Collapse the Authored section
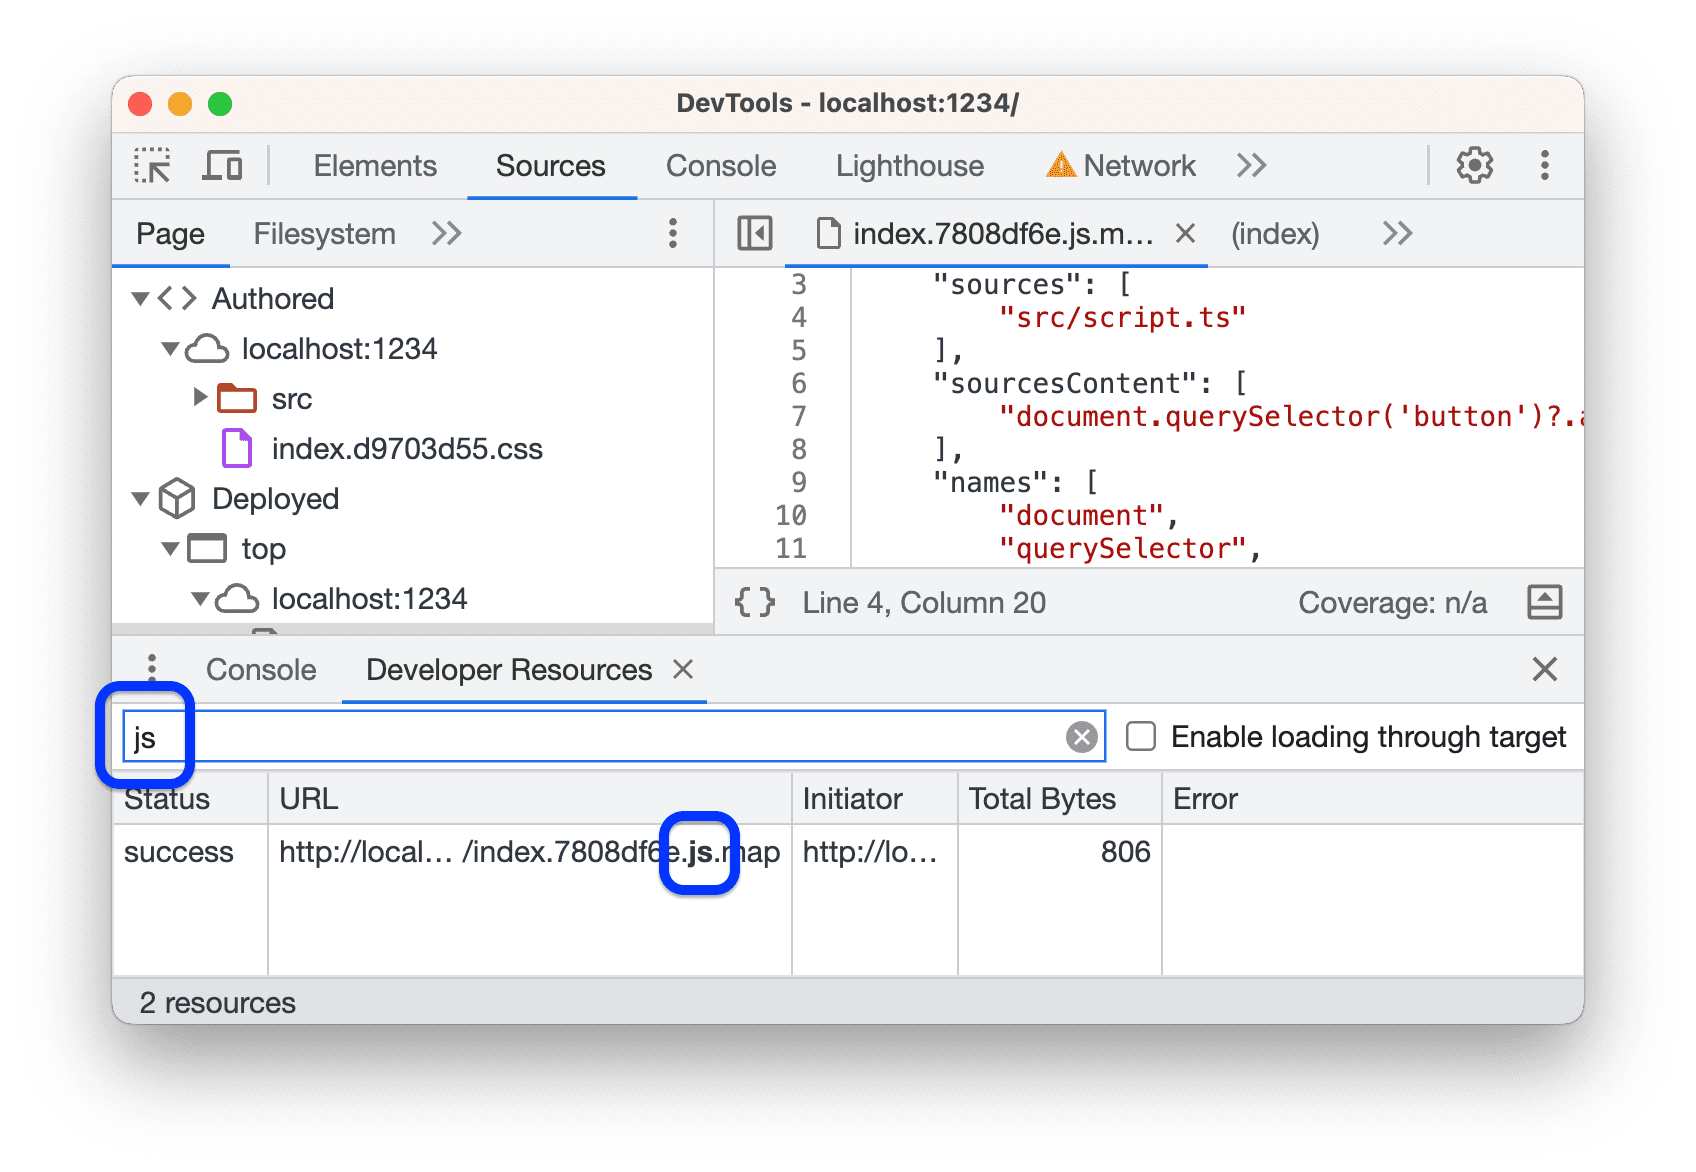The height and width of the screenshot is (1172, 1696). pyautogui.click(x=140, y=297)
